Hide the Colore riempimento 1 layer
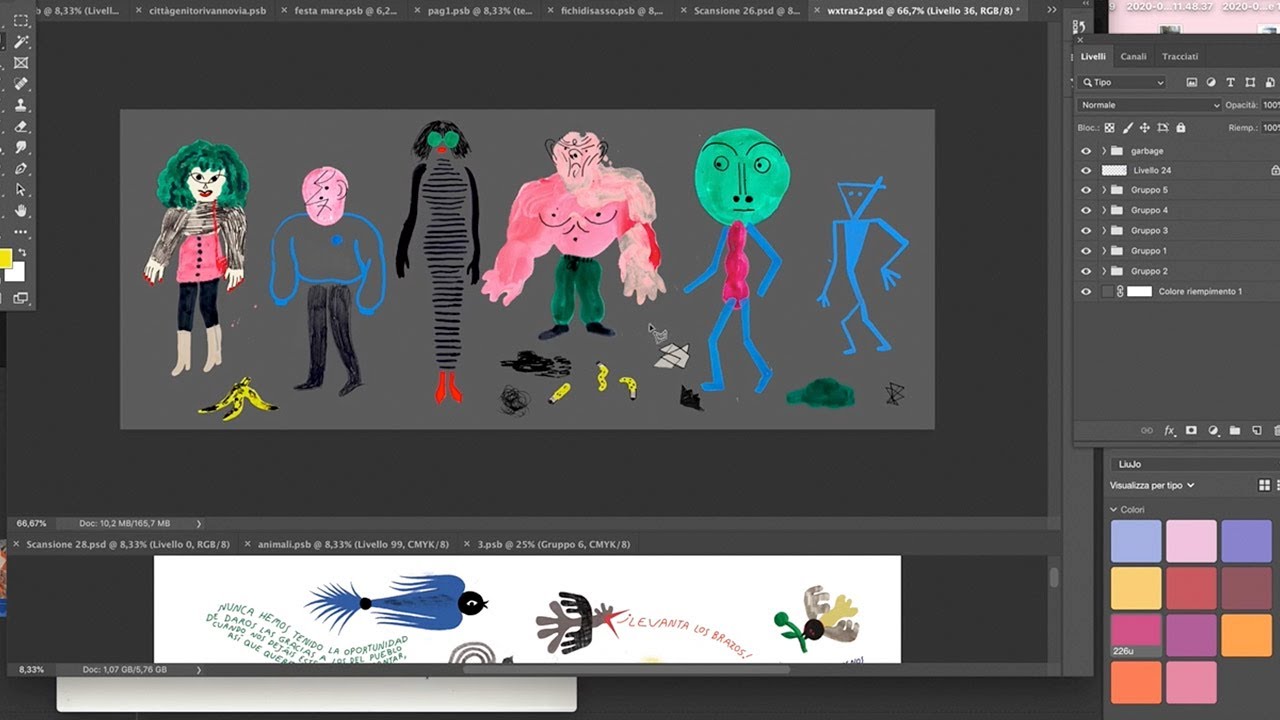 (x=1086, y=292)
